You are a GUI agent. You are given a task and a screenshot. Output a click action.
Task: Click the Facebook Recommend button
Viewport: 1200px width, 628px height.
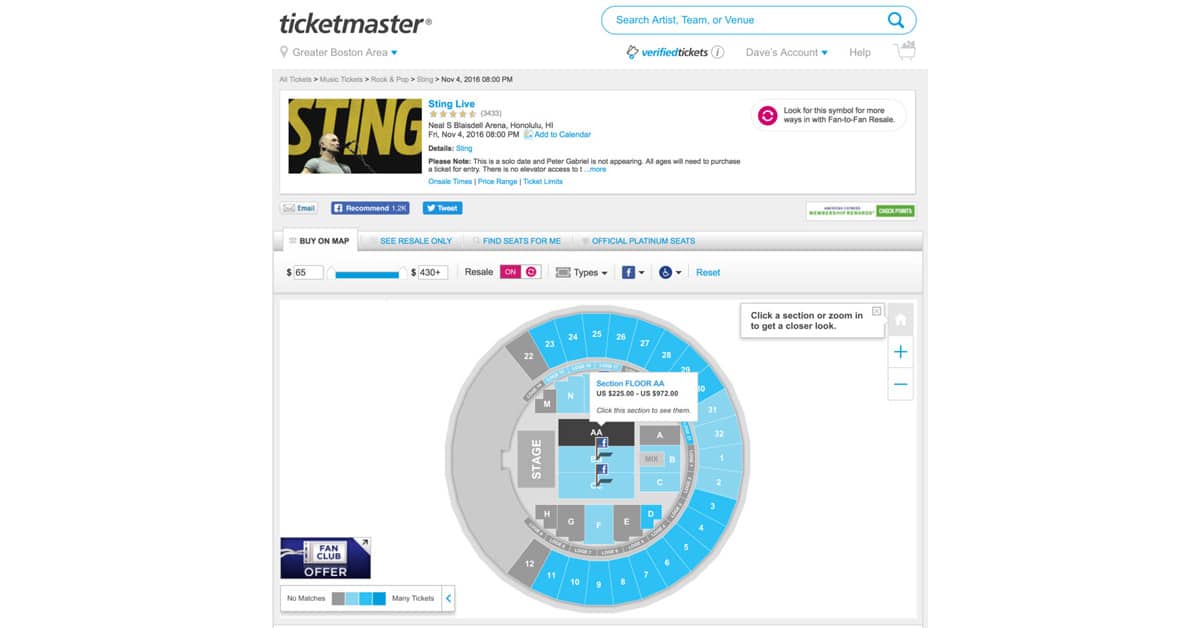pyautogui.click(x=370, y=208)
